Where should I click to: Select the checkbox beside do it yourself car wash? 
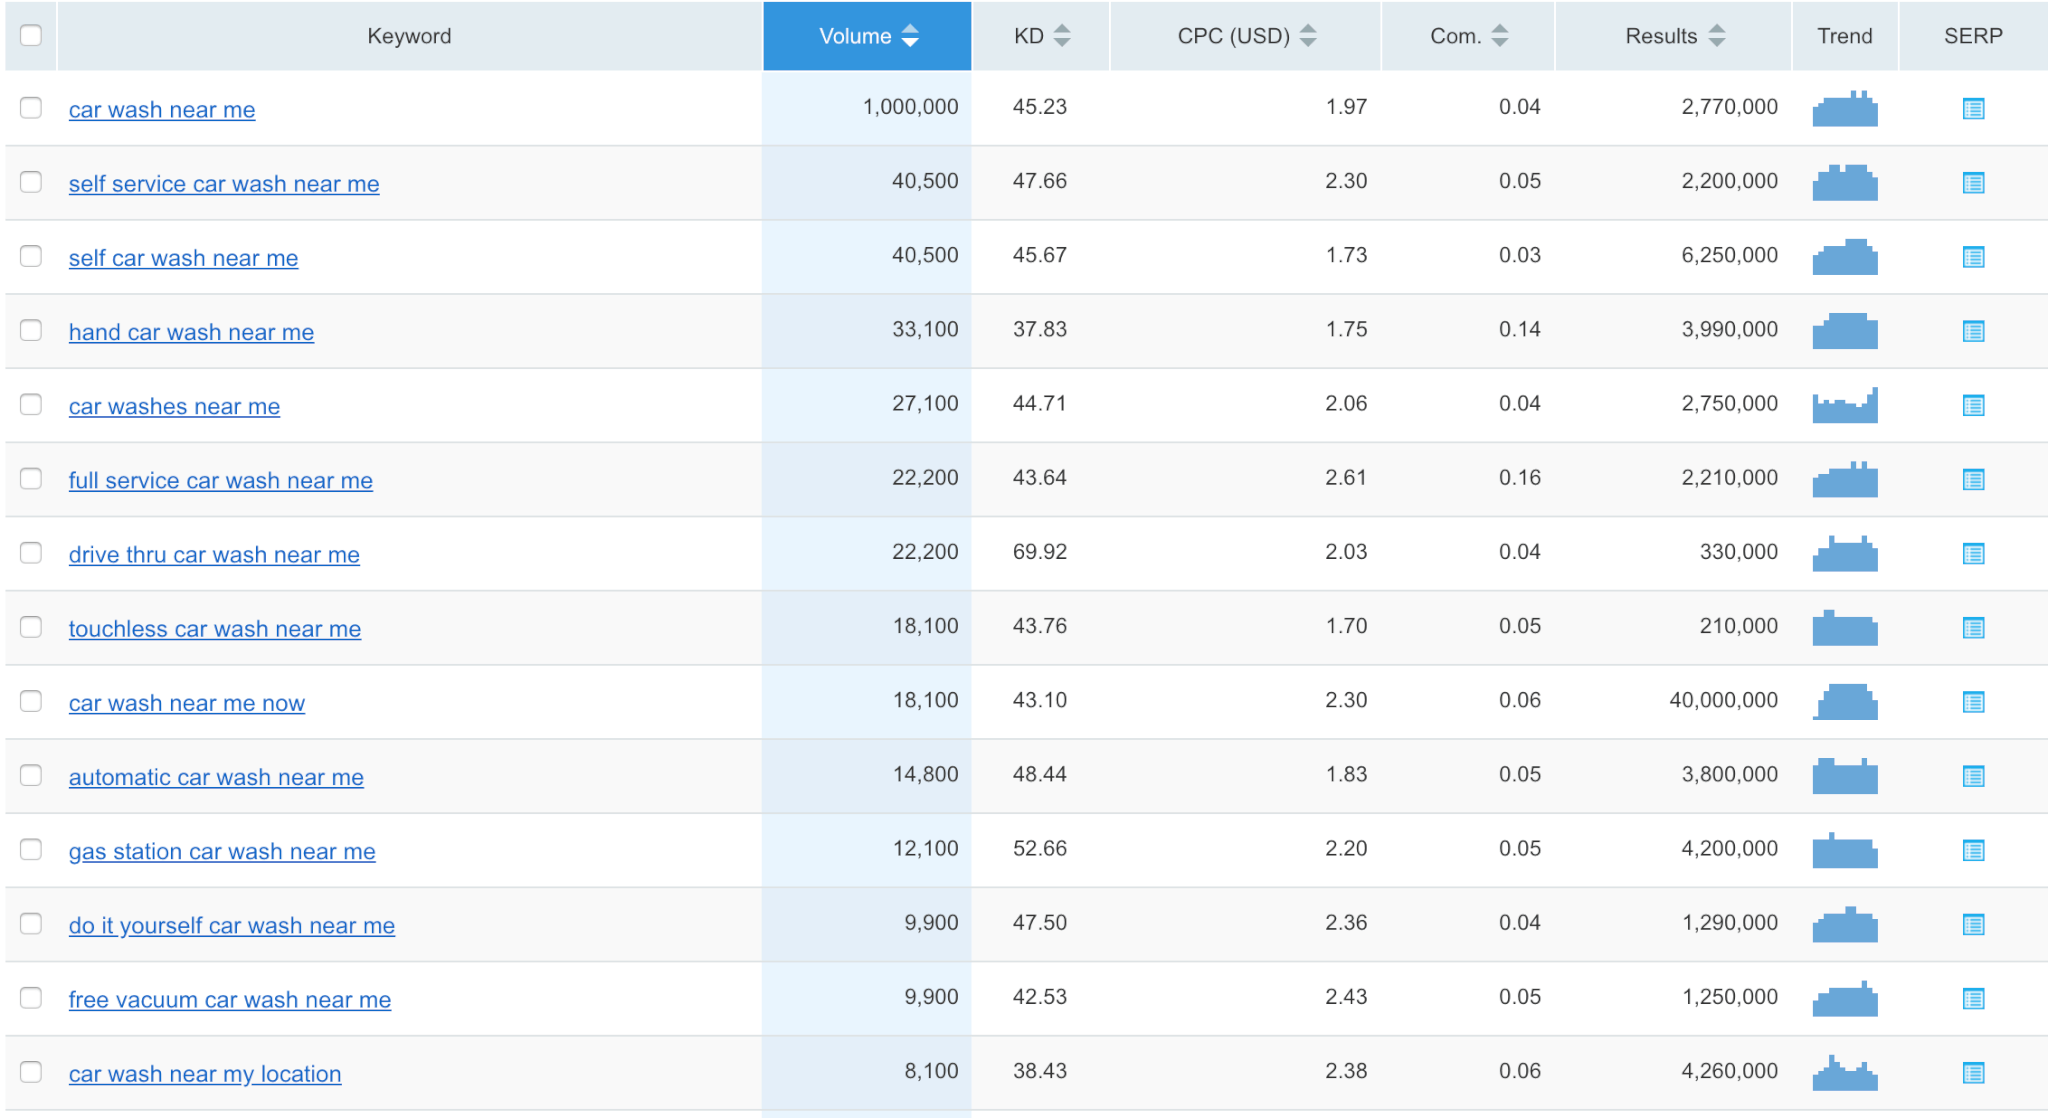click(30, 924)
